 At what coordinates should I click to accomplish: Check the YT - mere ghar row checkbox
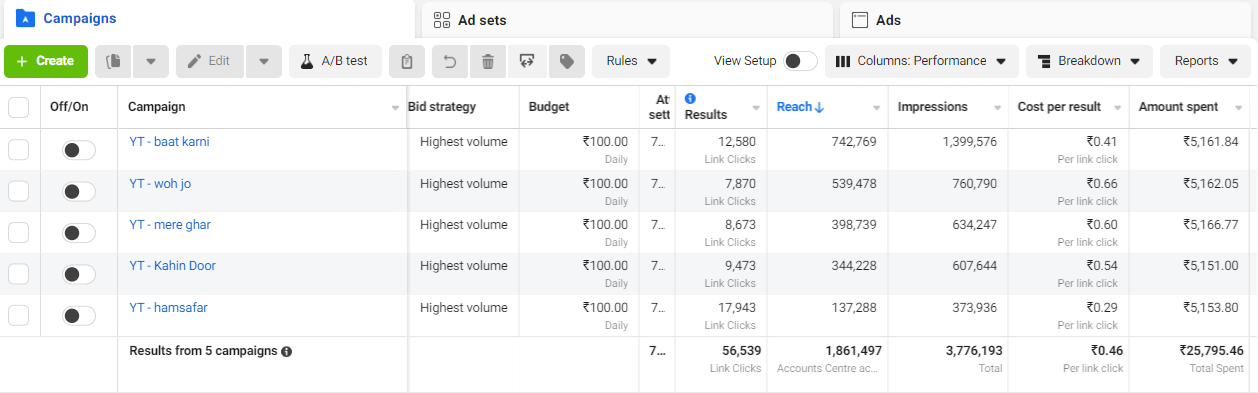18,233
